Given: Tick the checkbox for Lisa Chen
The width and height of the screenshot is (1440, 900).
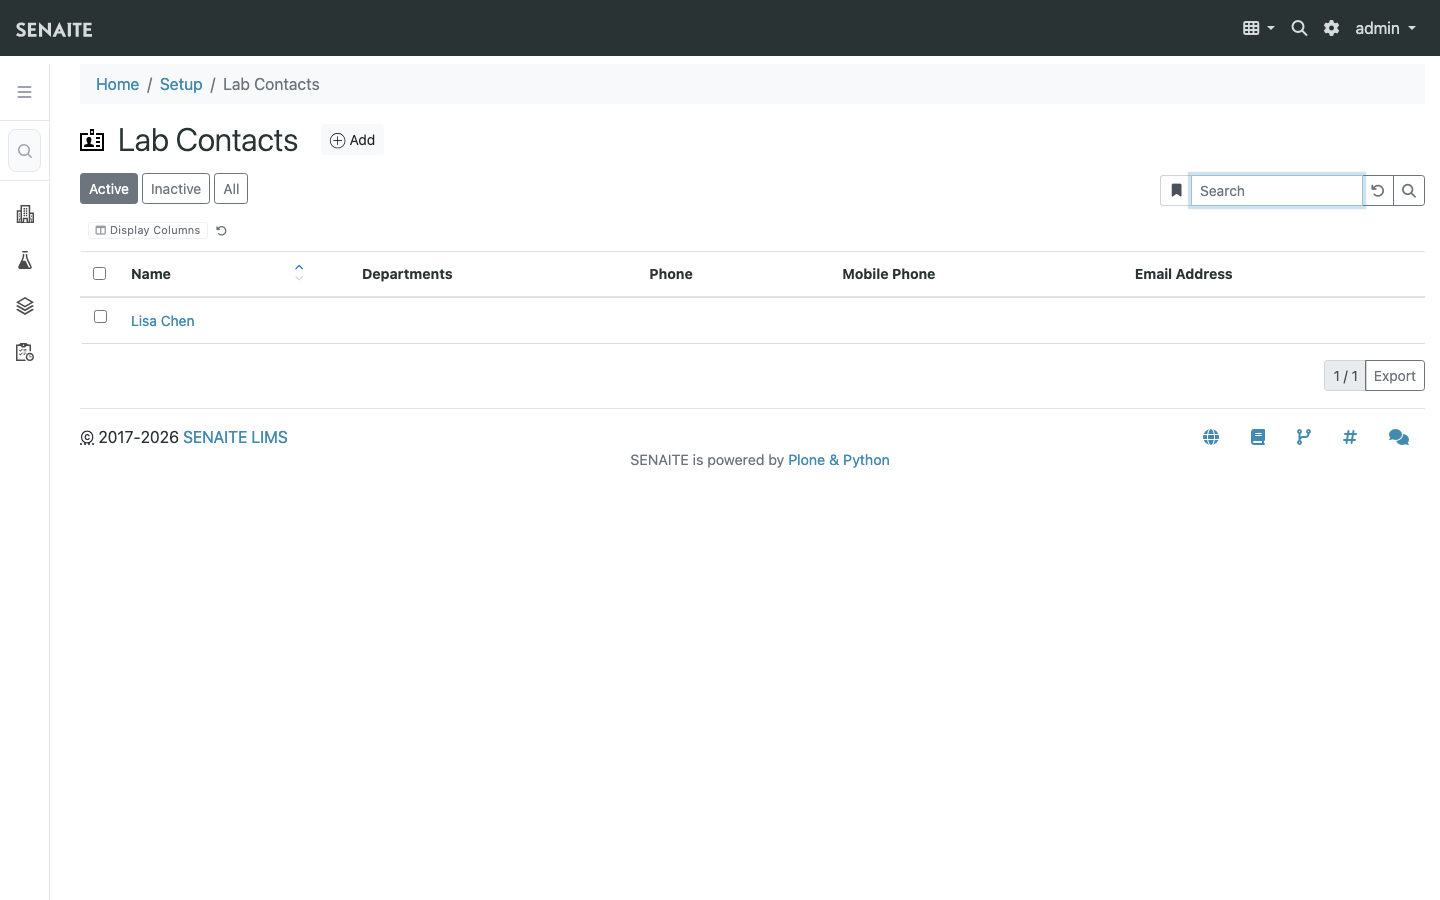Looking at the screenshot, I should 100,316.
